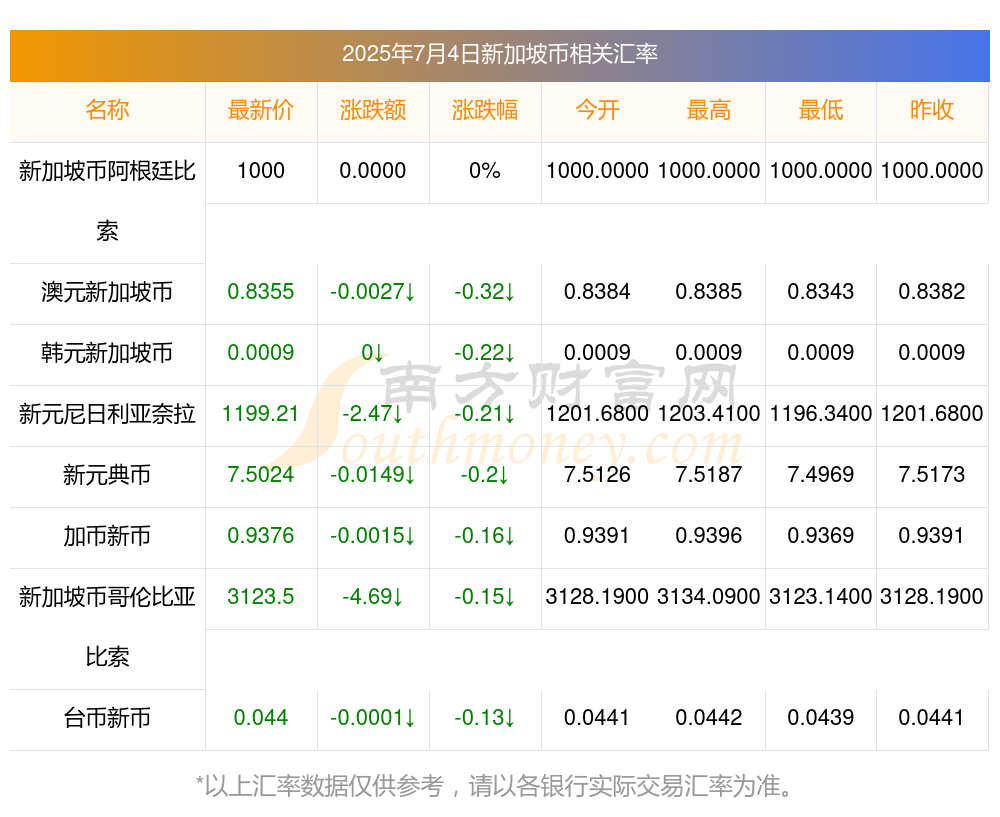Click the 加币新币 row name

click(107, 536)
